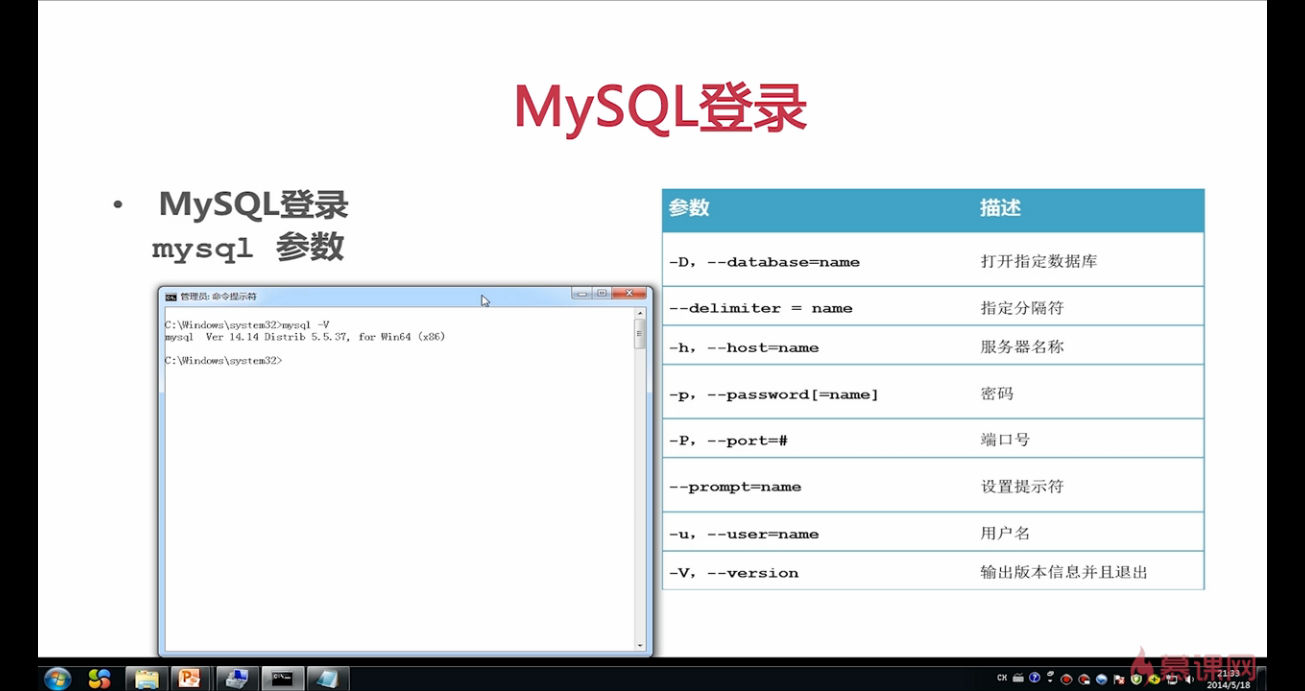Click the gray 'MySQL登录' bullet heading

[x=254, y=205]
